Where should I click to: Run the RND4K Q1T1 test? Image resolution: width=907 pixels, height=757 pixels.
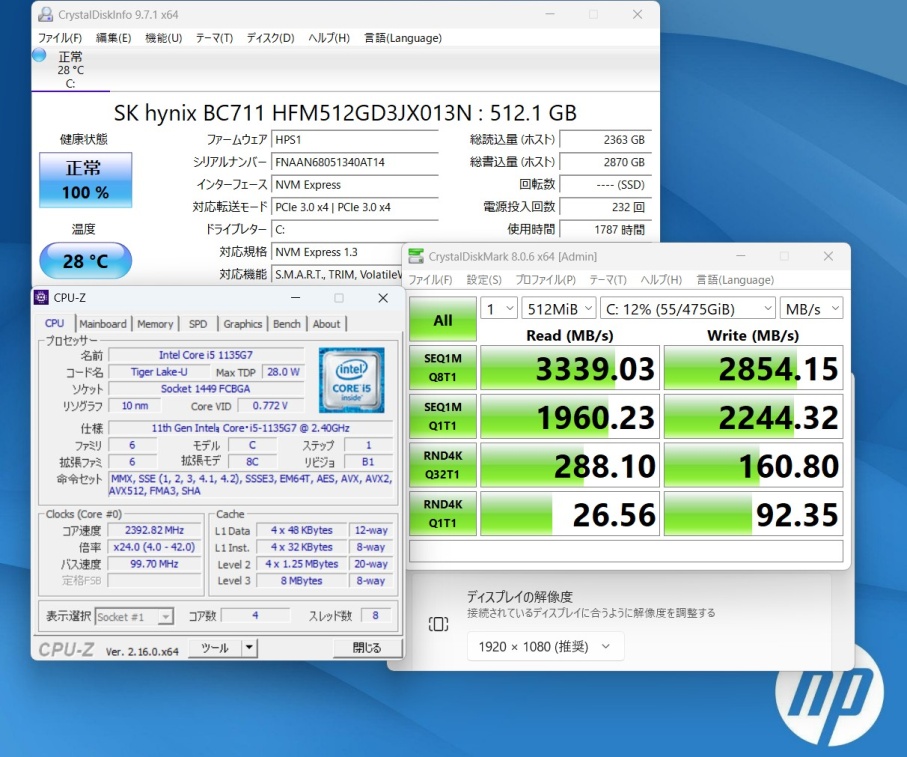pos(443,514)
